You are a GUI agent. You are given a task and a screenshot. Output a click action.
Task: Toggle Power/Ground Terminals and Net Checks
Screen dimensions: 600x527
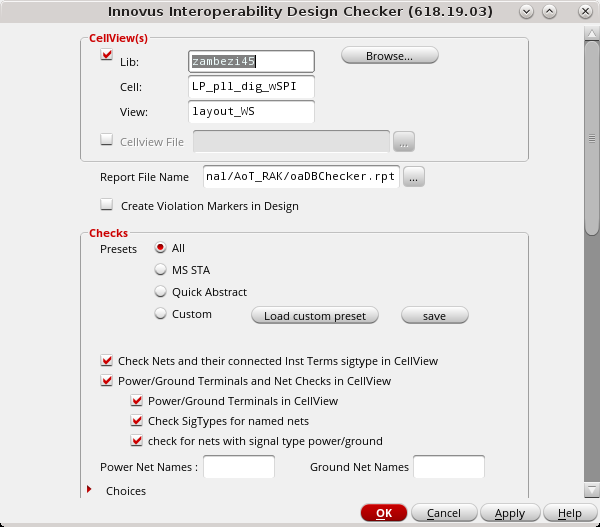click(x=106, y=380)
